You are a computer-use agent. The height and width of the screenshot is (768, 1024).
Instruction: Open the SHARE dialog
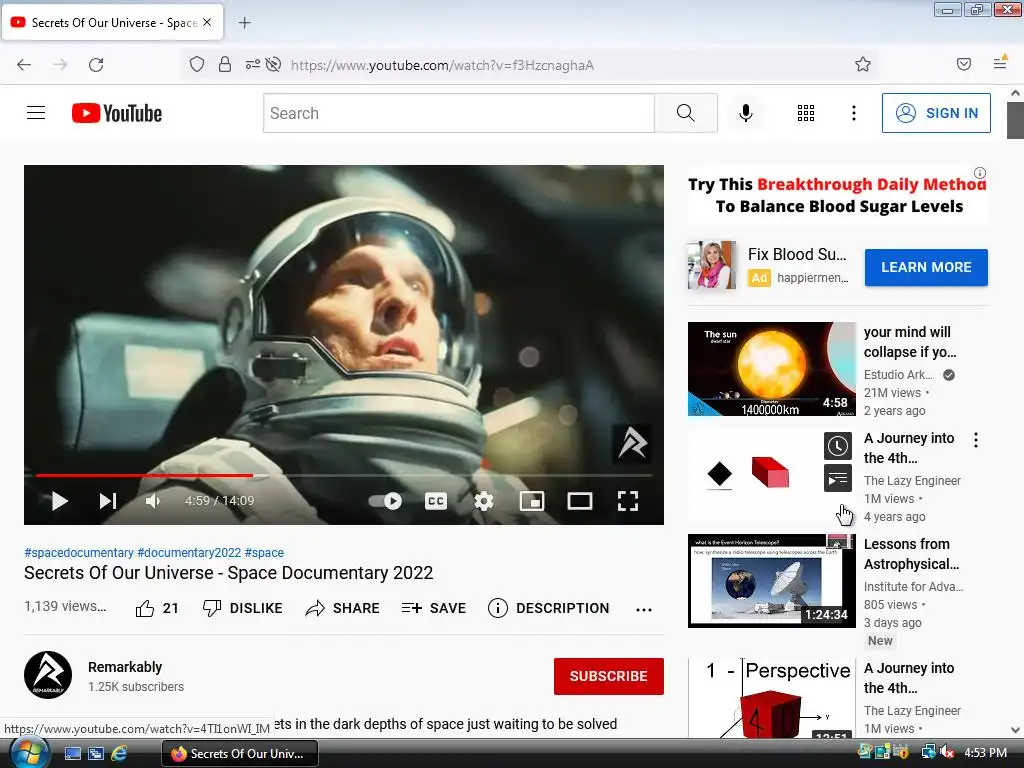(342, 608)
